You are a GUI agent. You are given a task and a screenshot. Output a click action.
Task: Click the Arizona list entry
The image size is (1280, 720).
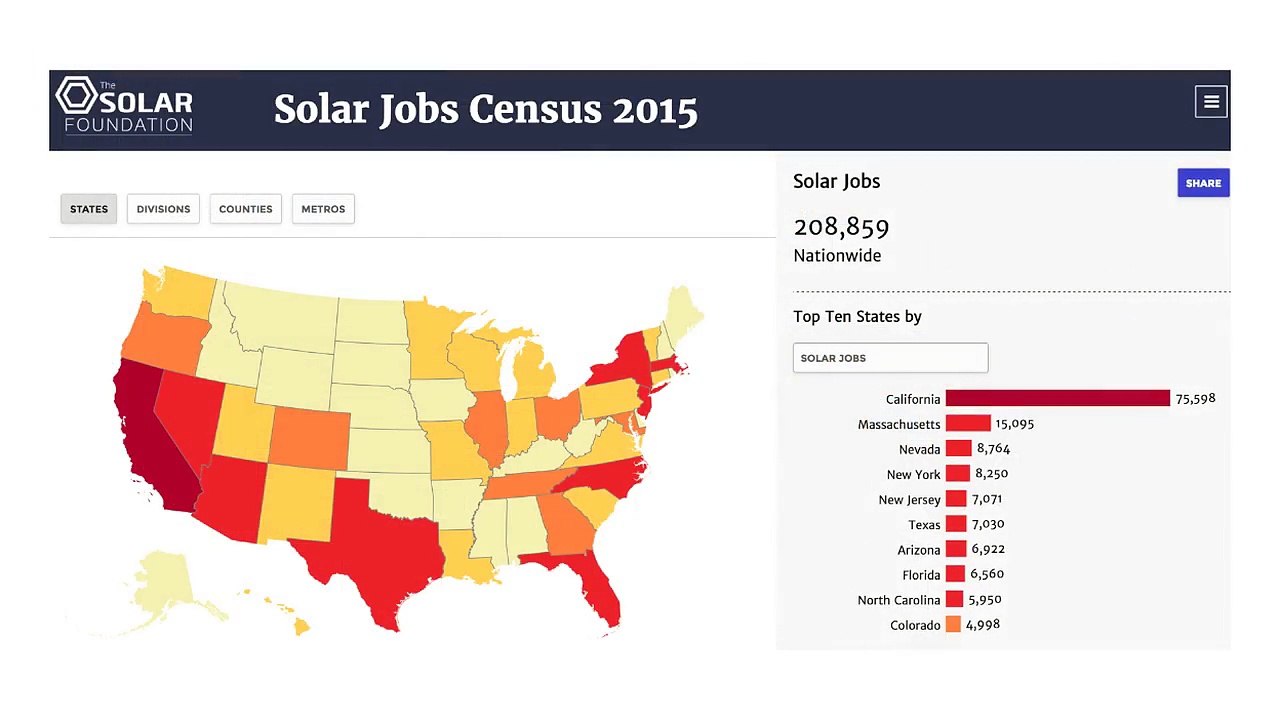tap(918, 550)
